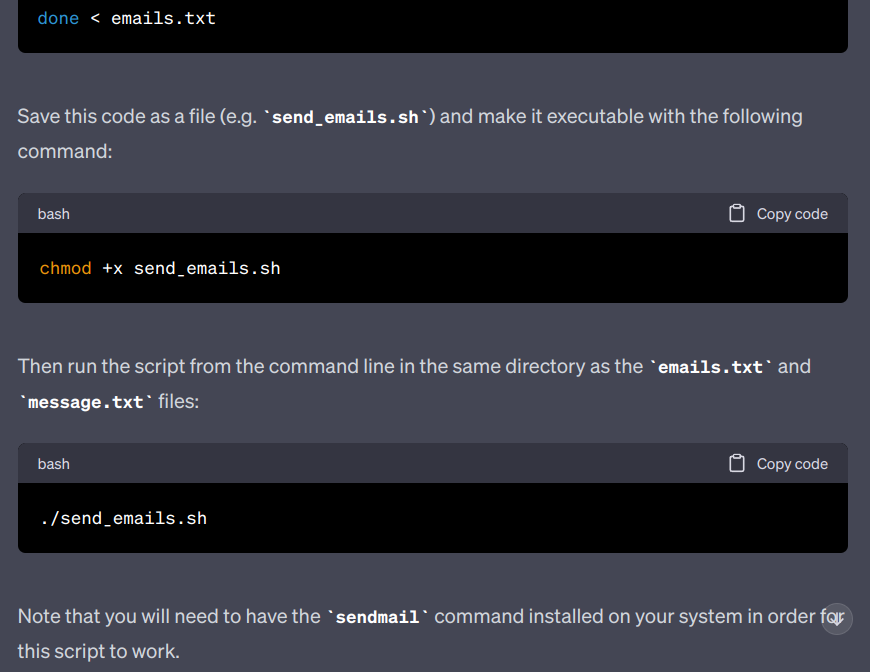This screenshot has width=870, height=672.
Task: Click "send_emails.sh" argument in the chmod command
Action: tap(207, 268)
